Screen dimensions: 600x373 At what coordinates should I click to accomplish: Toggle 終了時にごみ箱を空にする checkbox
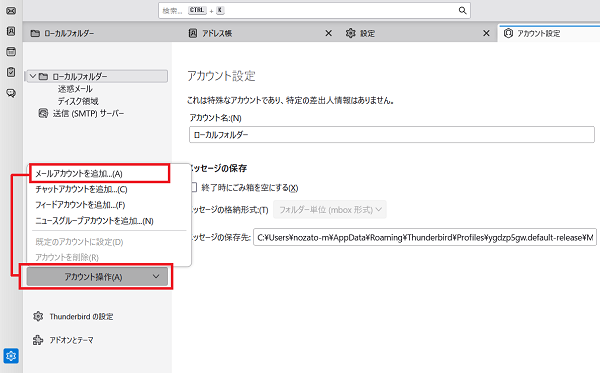pos(194,187)
